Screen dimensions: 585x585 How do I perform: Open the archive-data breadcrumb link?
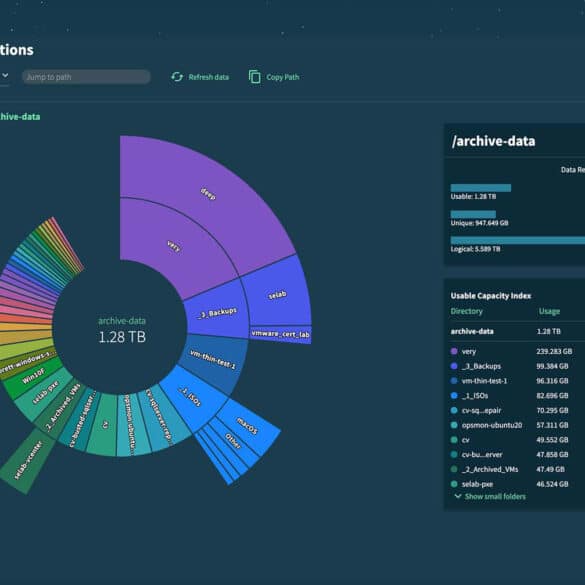coord(20,116)
